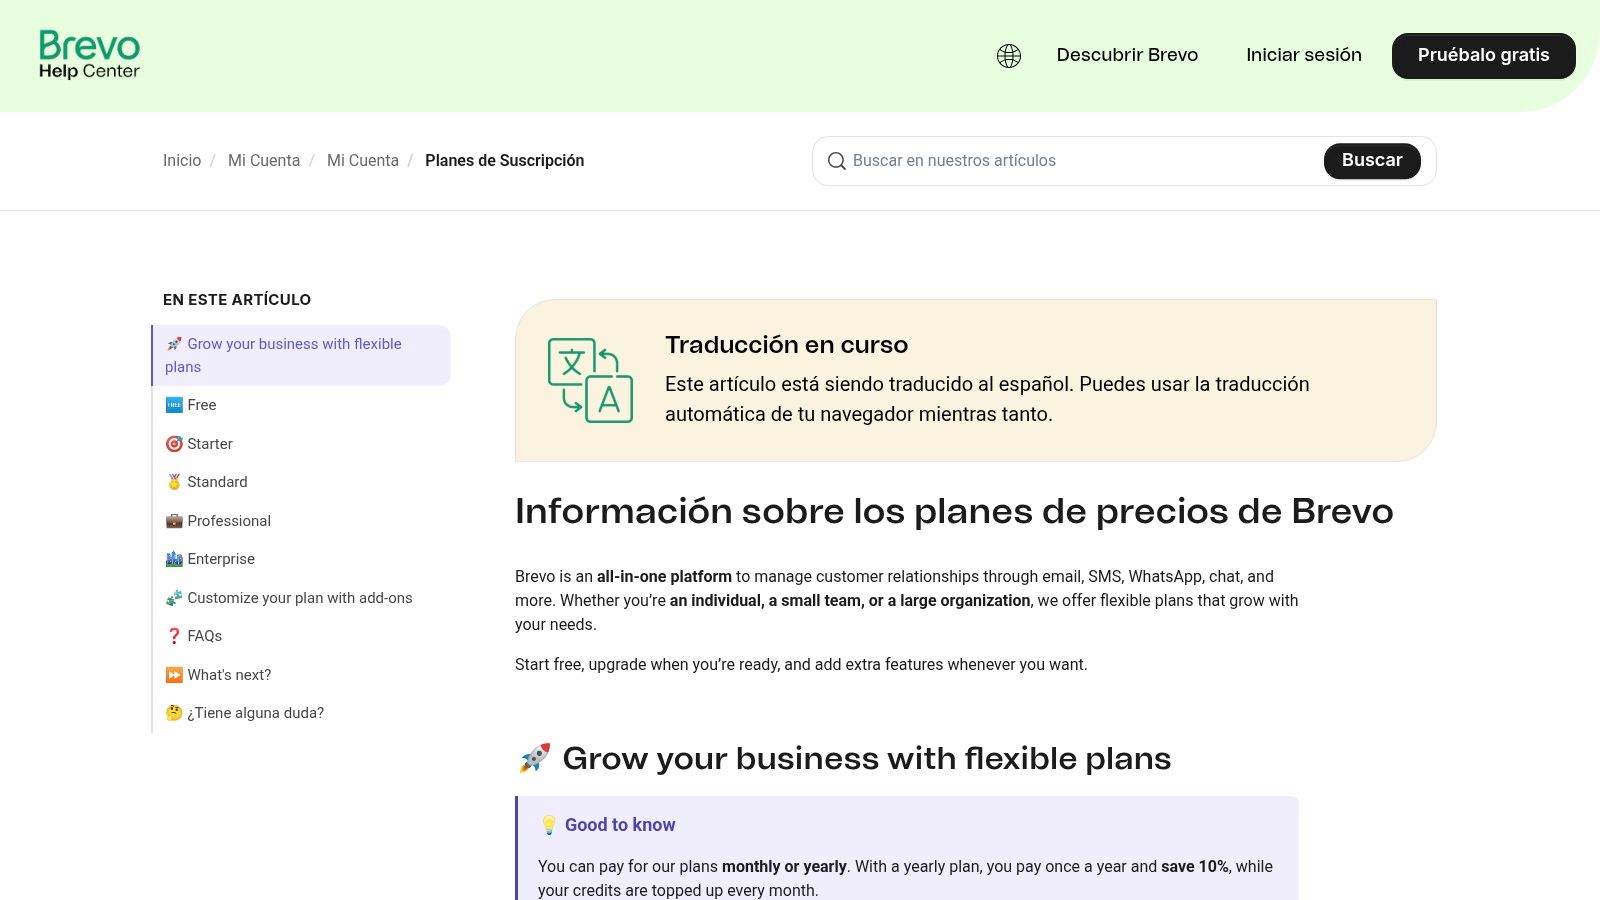
Task: Click the translation icon in the banner
Action: pos(590,380)
